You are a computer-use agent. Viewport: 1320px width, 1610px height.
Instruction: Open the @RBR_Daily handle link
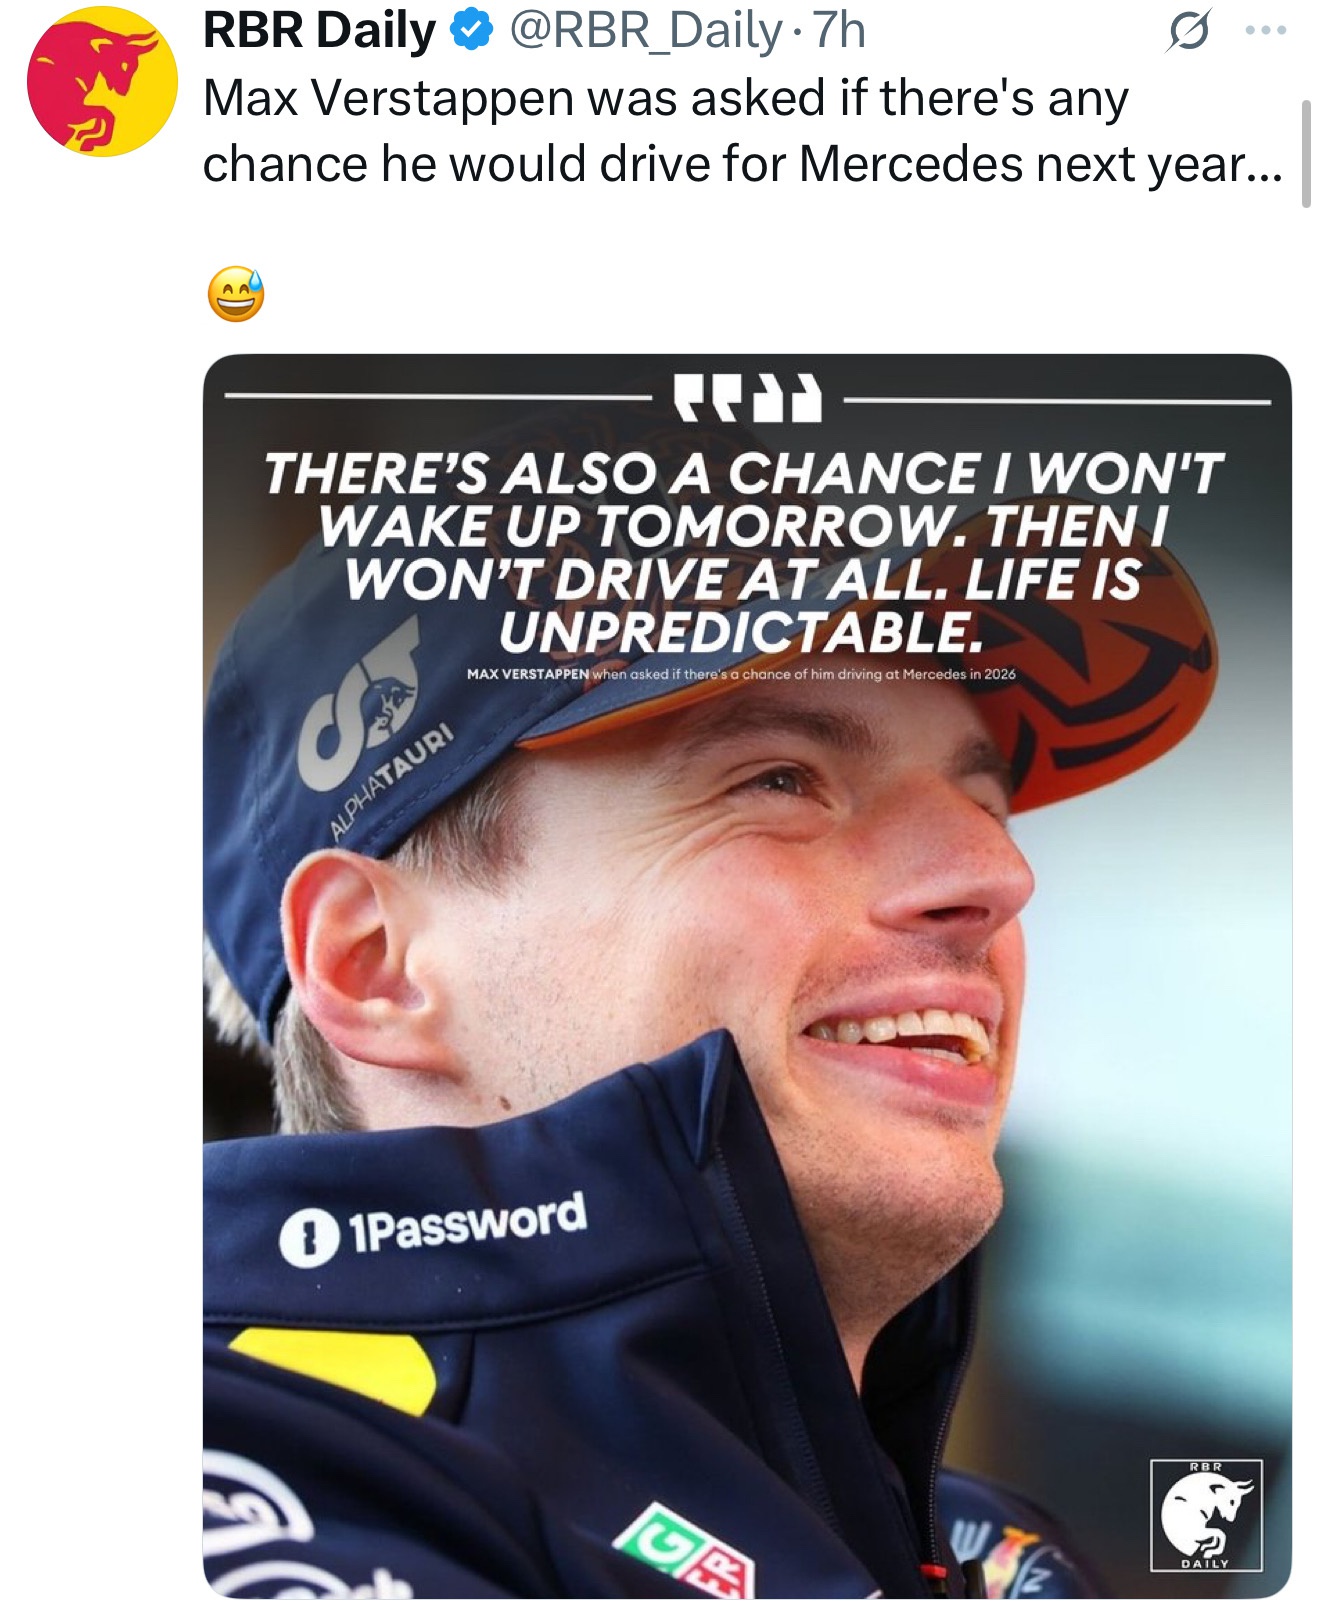click(x=645, y=31)
